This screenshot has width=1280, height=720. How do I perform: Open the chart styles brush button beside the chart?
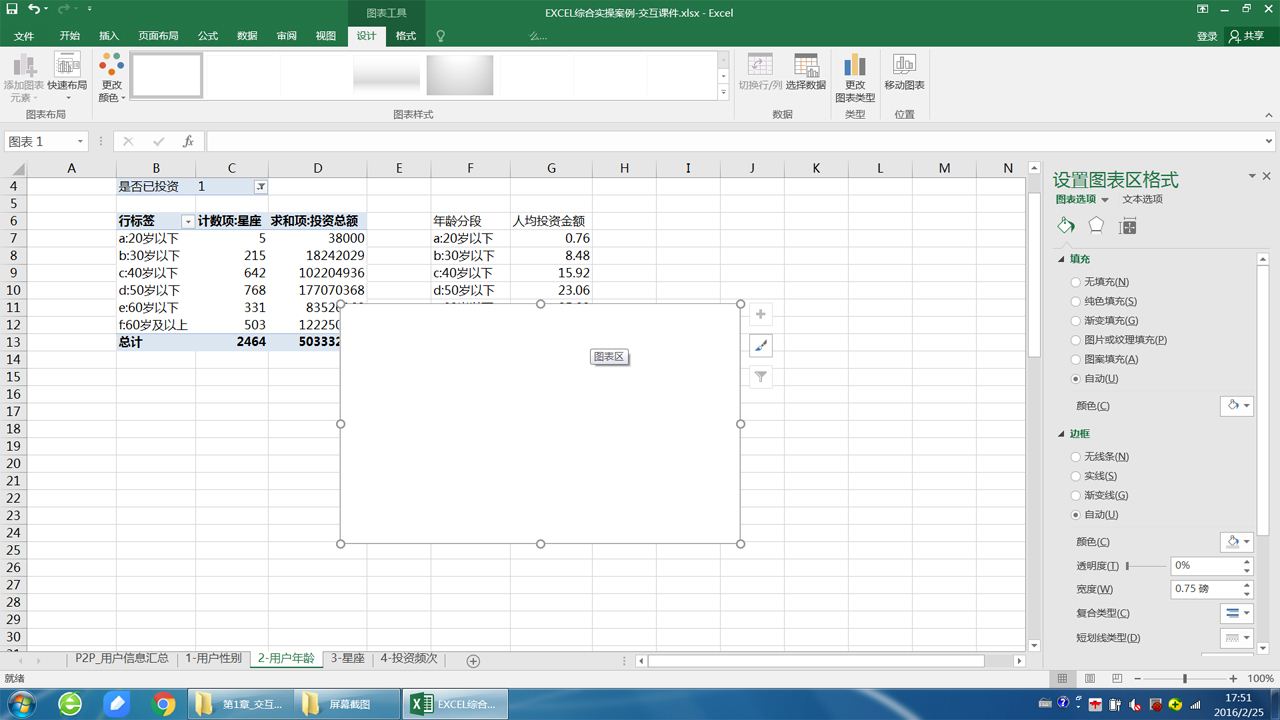pos(761,346)
